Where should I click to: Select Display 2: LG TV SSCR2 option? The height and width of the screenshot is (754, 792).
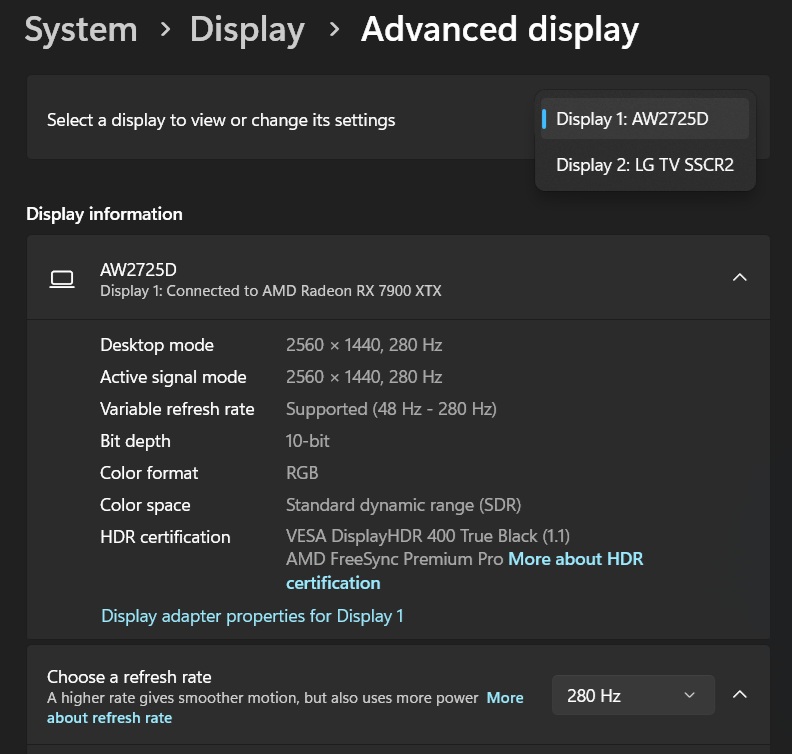point(645,165)
